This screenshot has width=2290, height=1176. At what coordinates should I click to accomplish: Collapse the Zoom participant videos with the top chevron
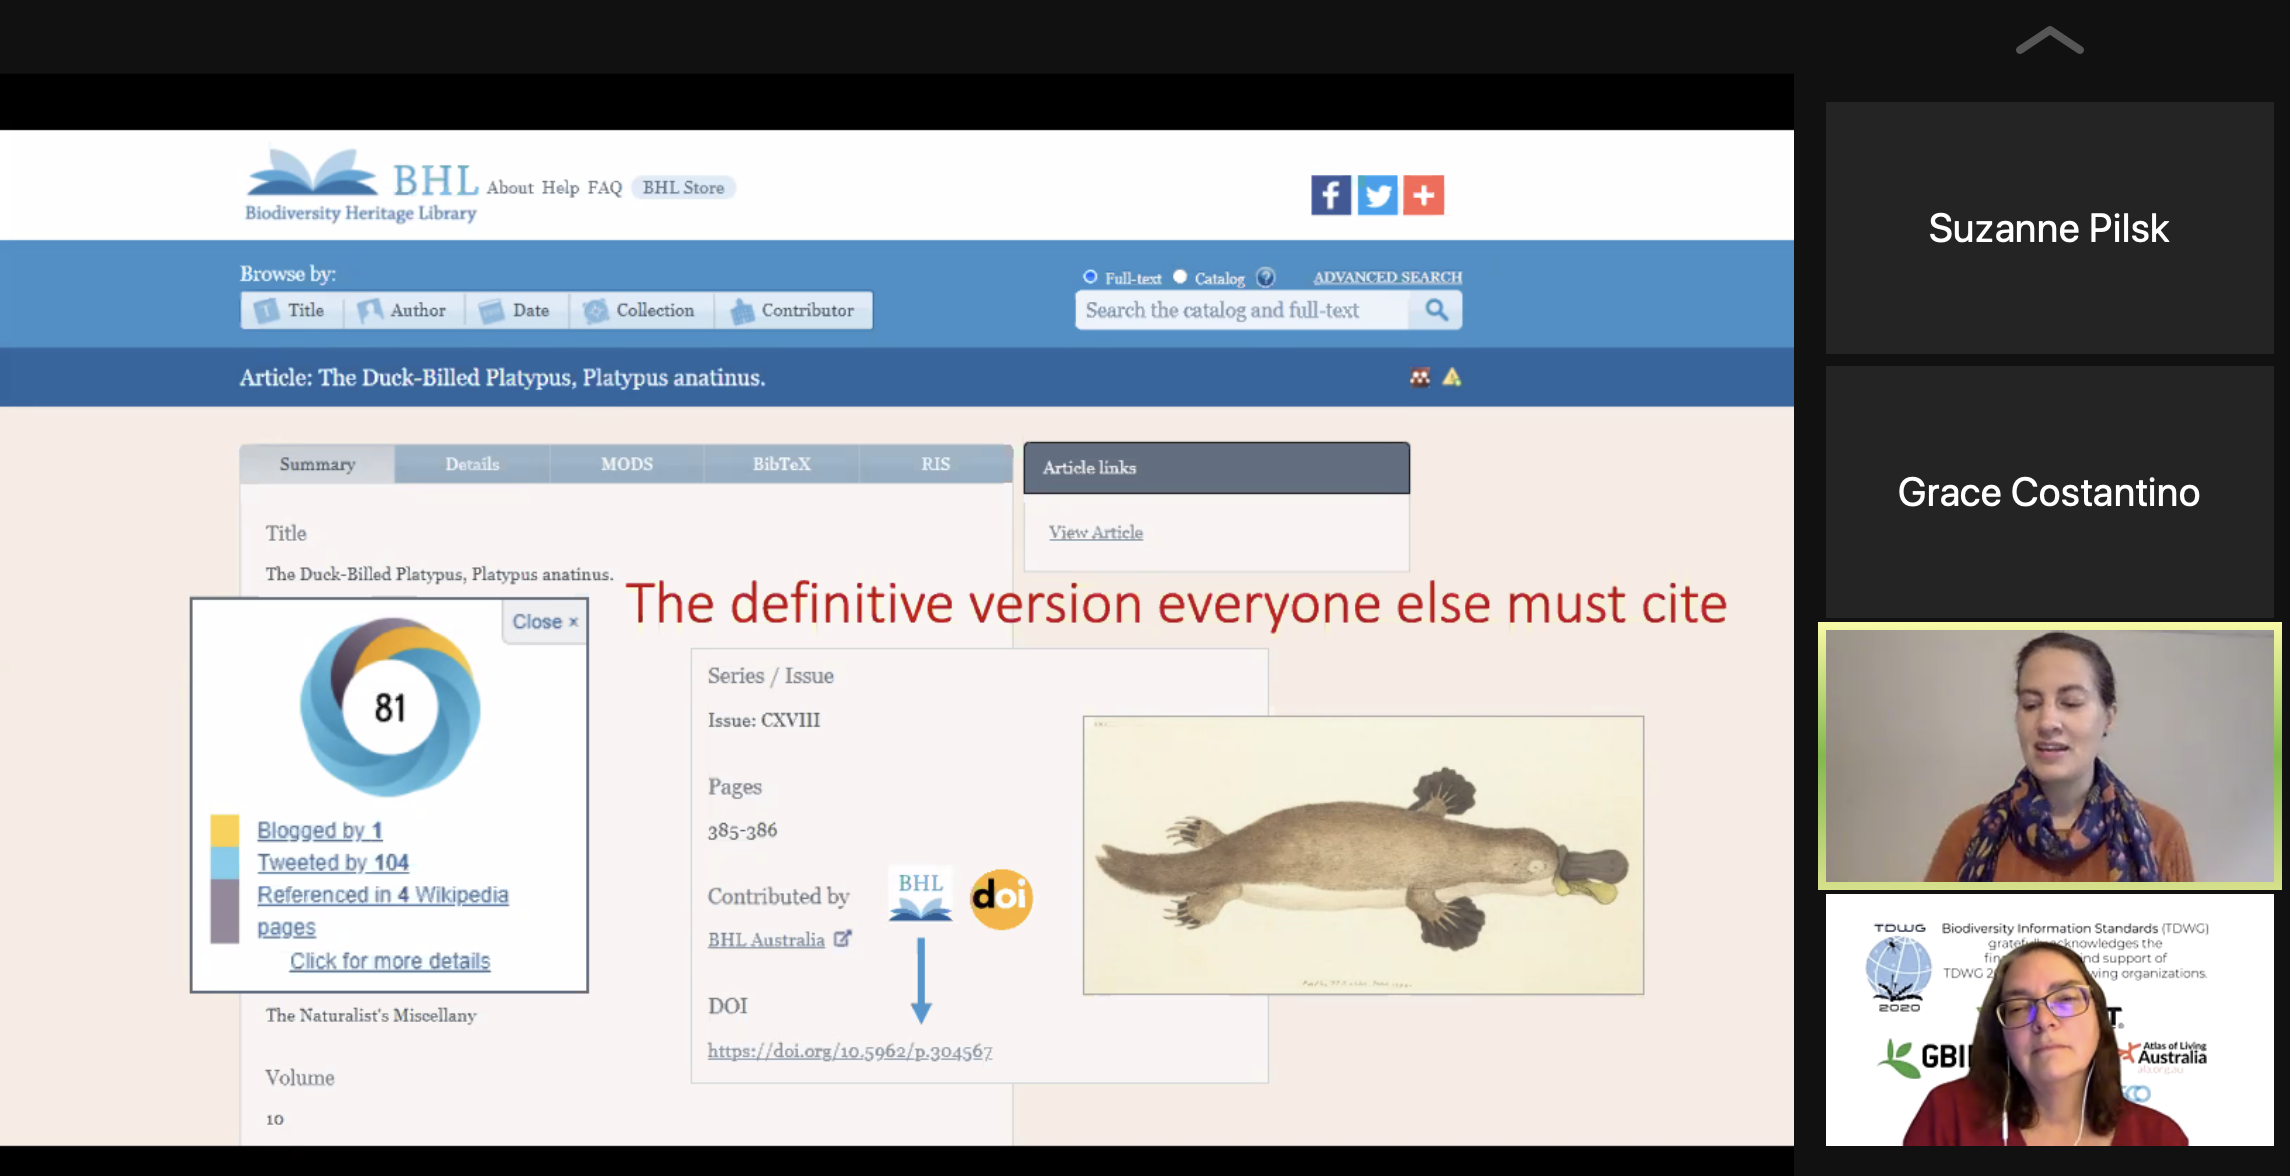click(x=2048, y=38)
